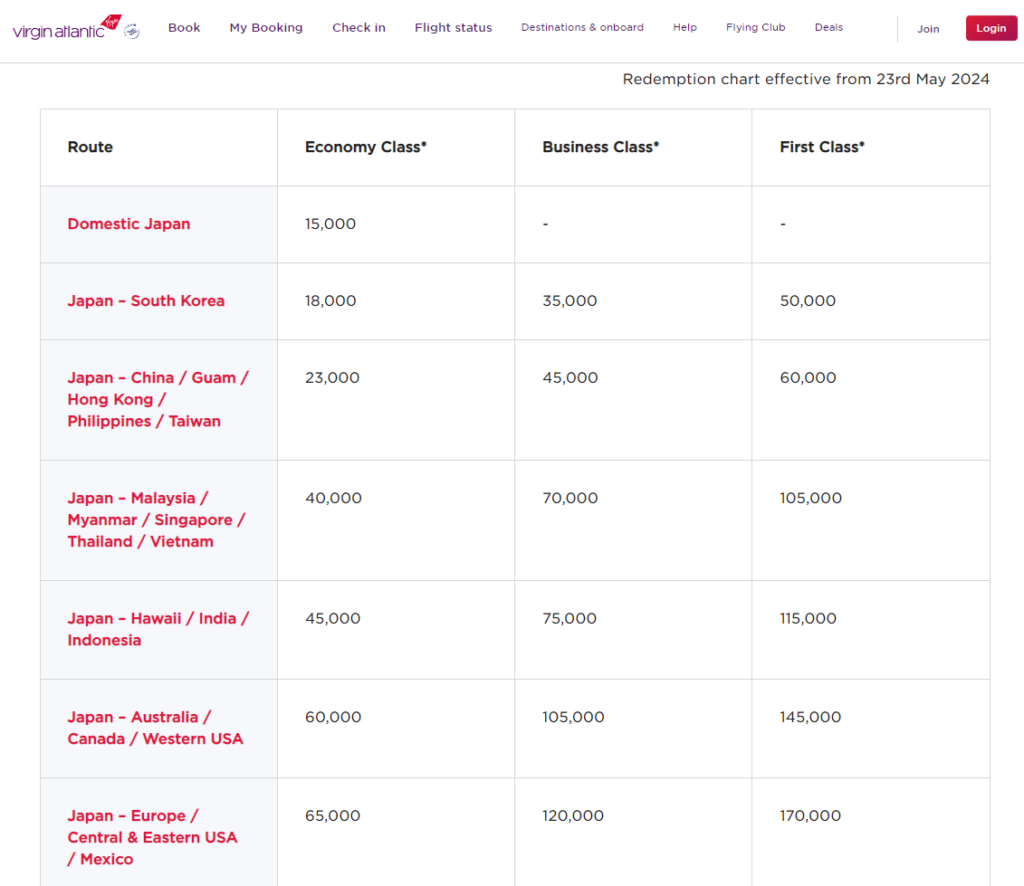This screenshot has width=1024, height=886.
Task: Open the Flying Club page
Action: click(x=755, y=28)
